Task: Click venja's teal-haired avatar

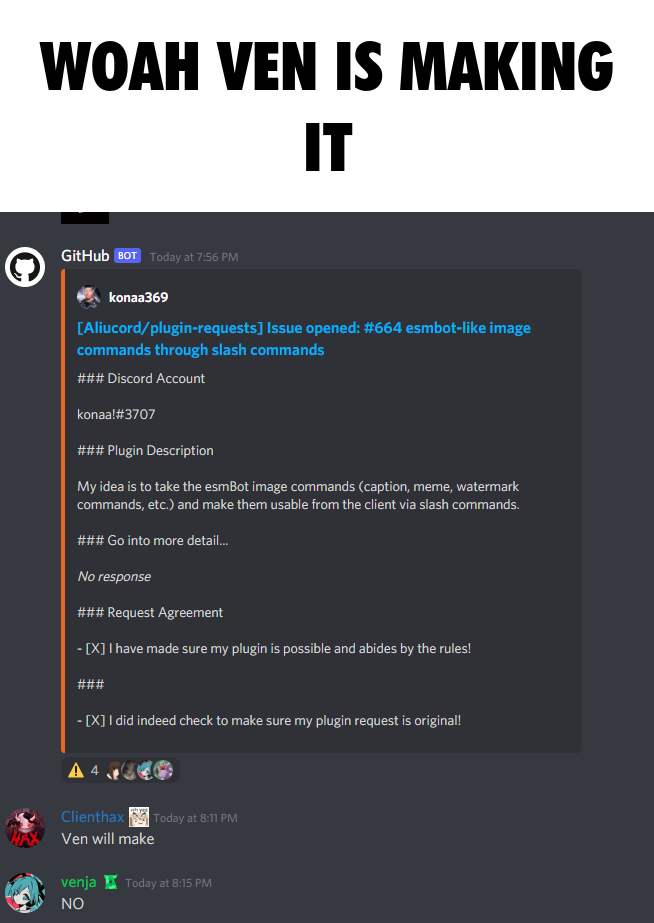Action: (x=25, y=892)
